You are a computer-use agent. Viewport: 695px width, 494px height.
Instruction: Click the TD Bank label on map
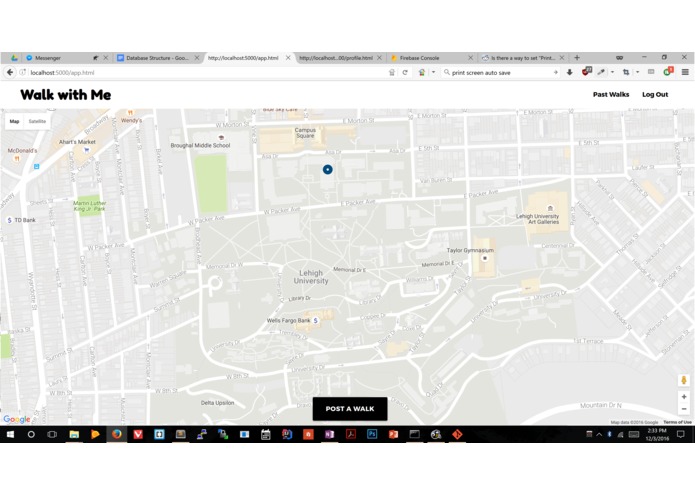(x=25, y=220)
